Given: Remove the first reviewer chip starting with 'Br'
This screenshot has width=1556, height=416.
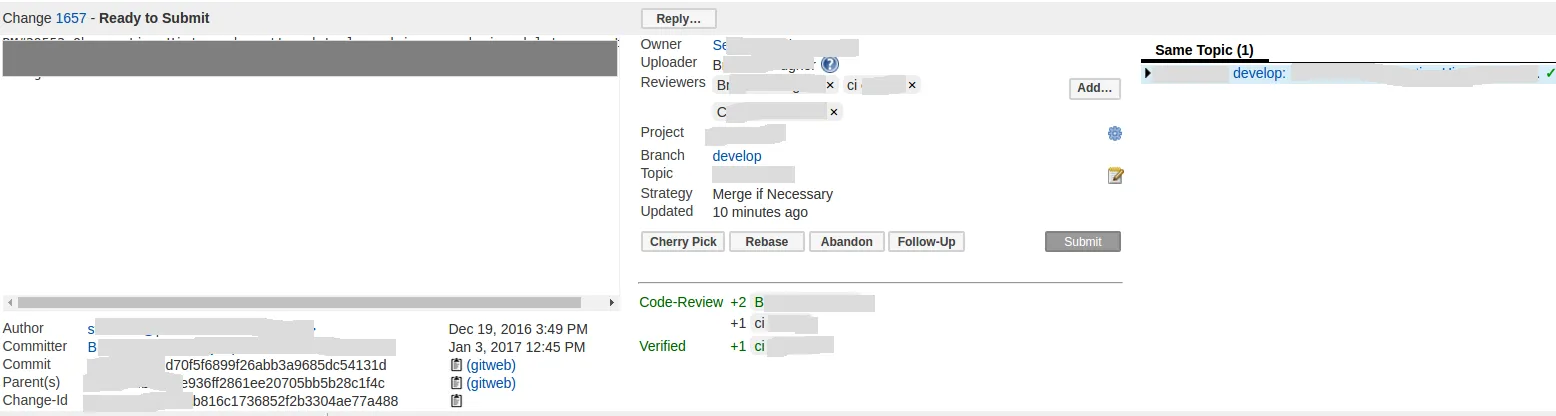Looking at the screenshot, I should point(829,86).
